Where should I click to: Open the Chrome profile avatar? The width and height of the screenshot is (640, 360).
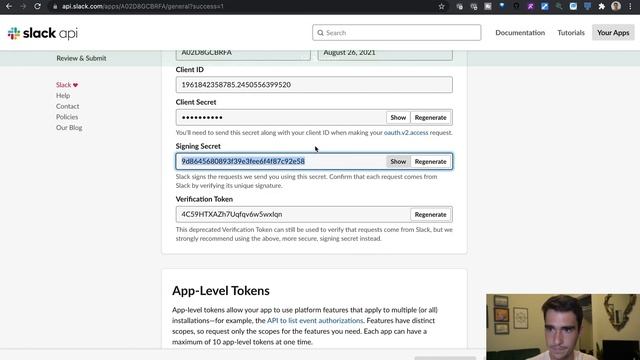click(x=616, y=6)
